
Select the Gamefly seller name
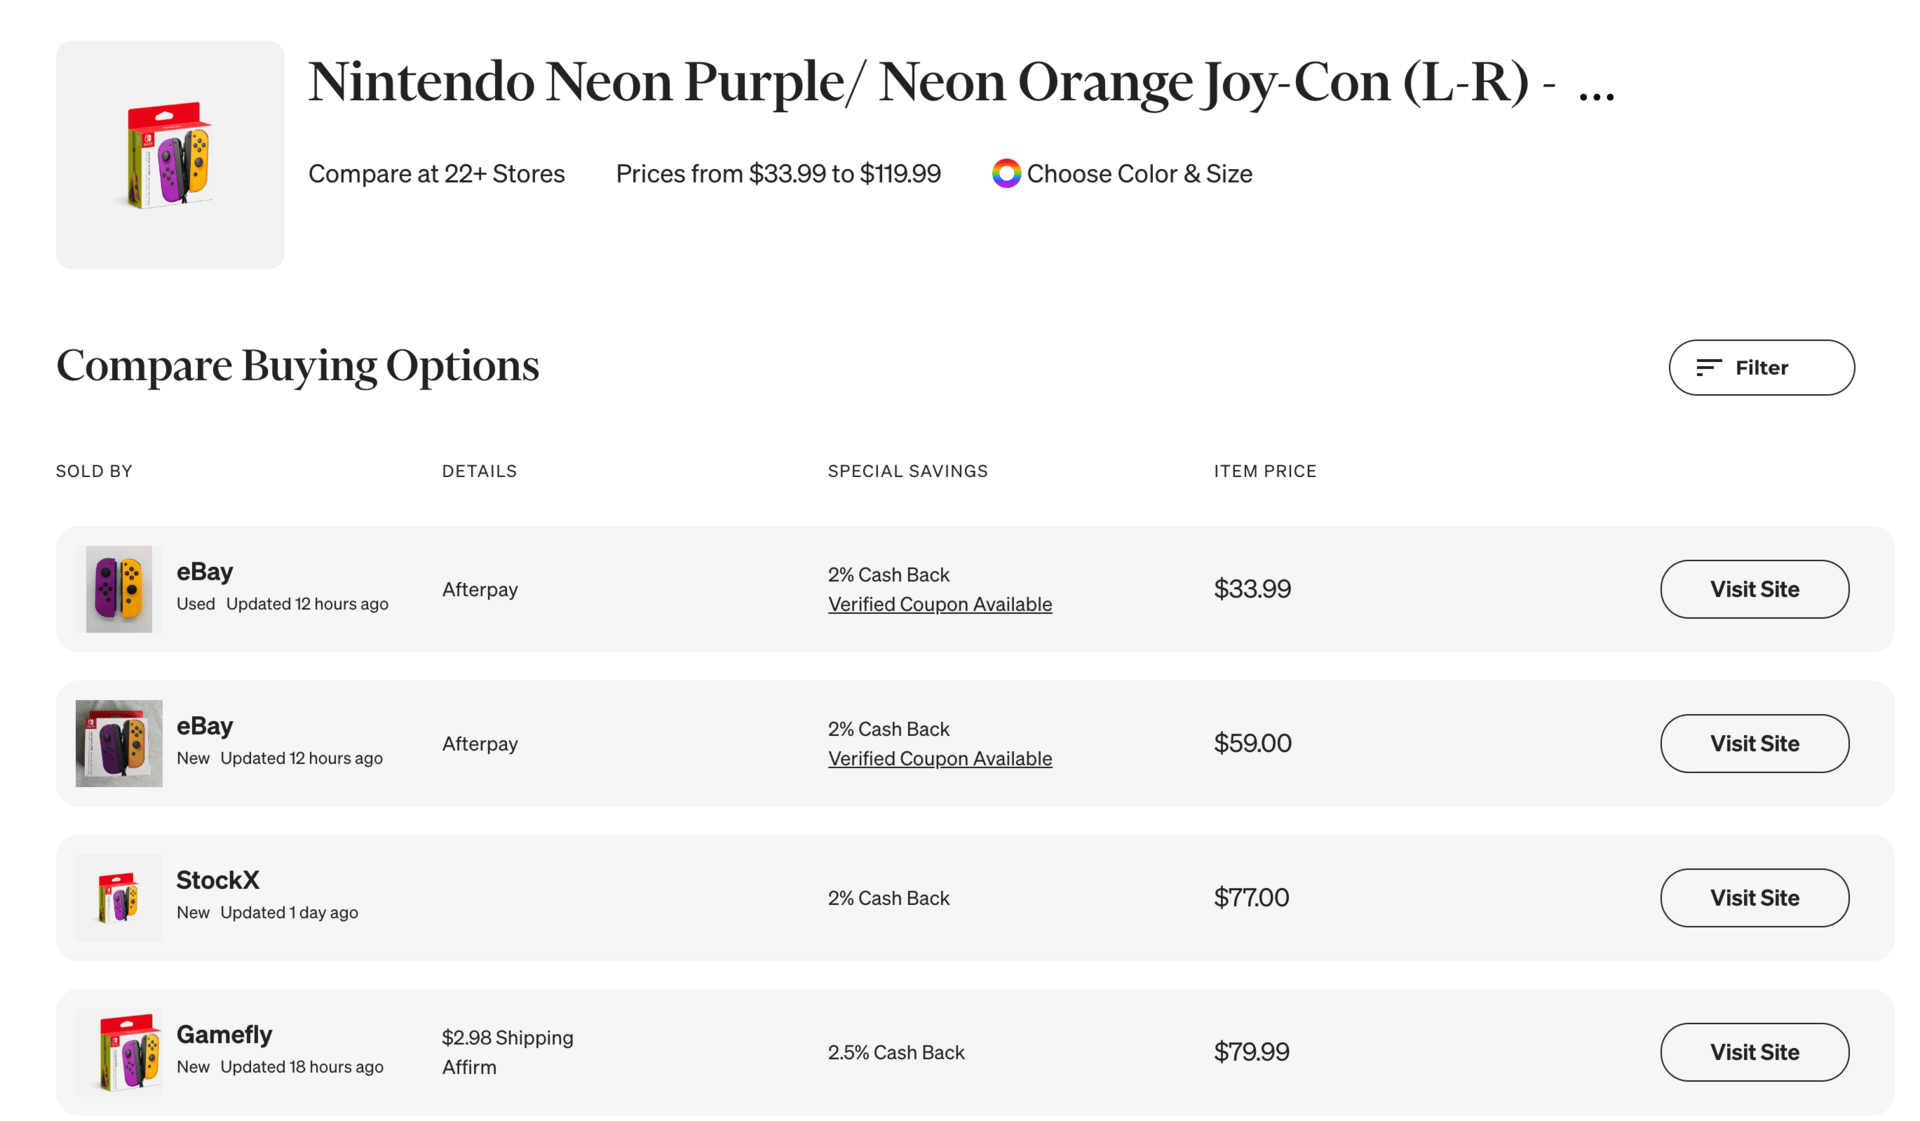point(224,1034)
